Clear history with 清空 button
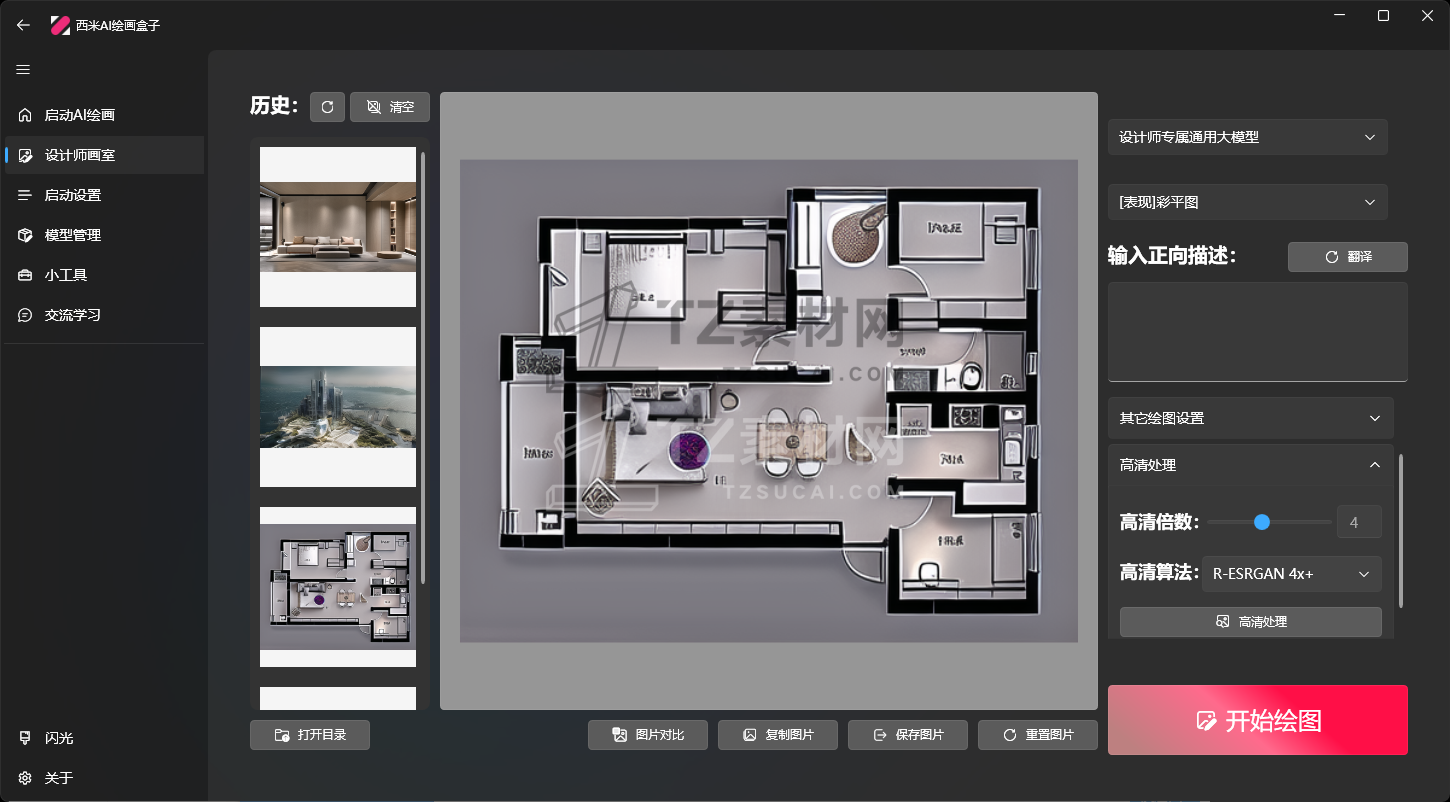This screenshot has height=802, width=1450. coord(390,107)
